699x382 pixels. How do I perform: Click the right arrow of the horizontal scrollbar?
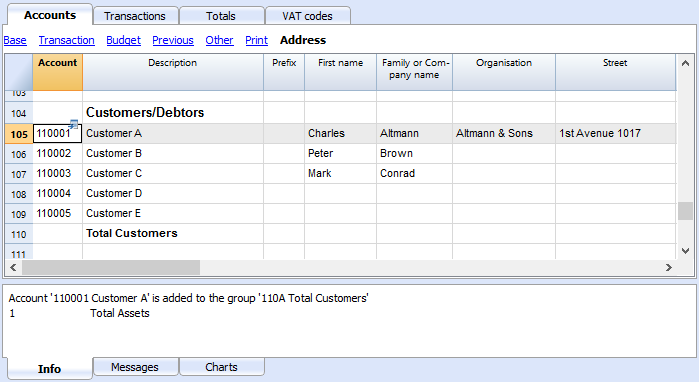pos(669,267)
